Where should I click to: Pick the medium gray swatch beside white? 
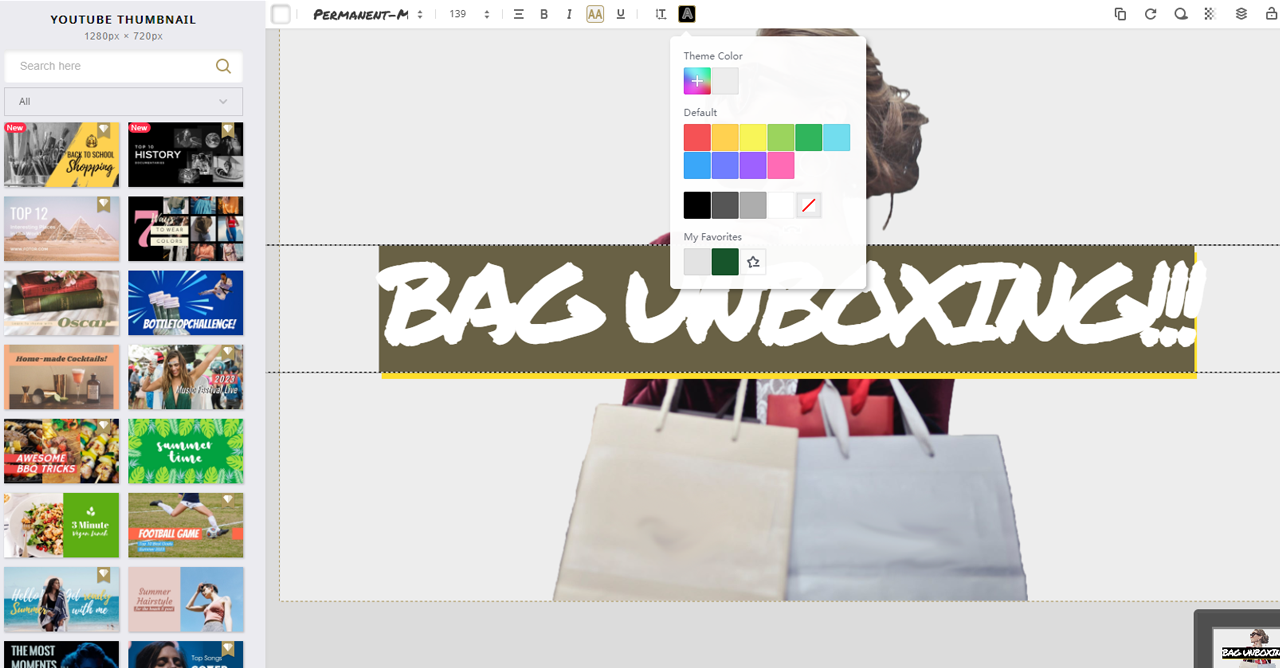tap(753, 205)
